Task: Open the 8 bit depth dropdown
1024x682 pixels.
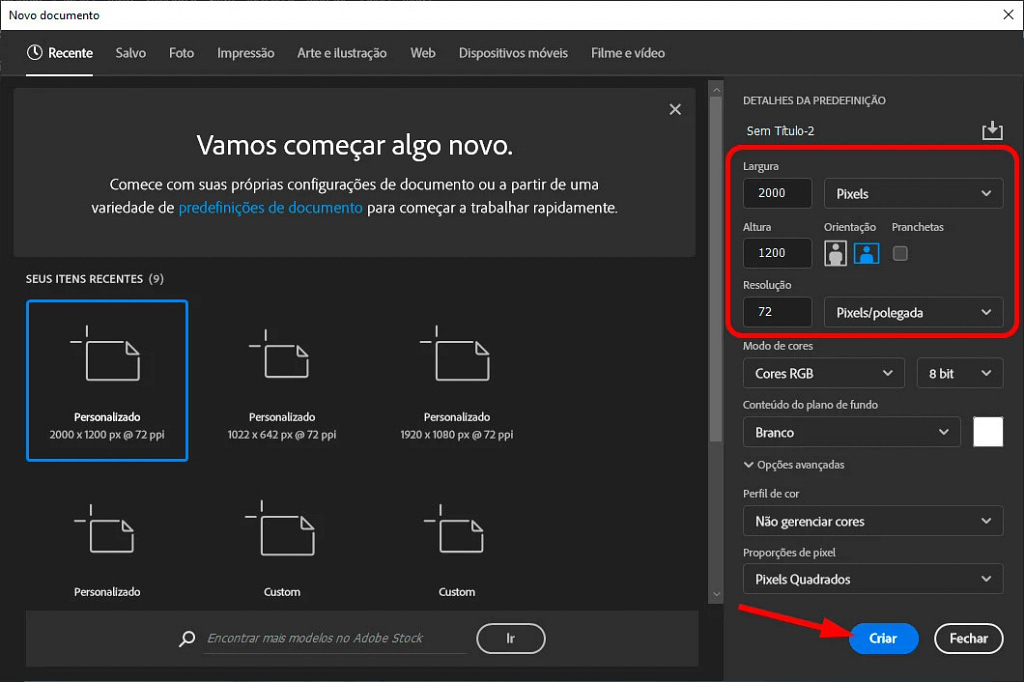Action: tap(959, 373)
